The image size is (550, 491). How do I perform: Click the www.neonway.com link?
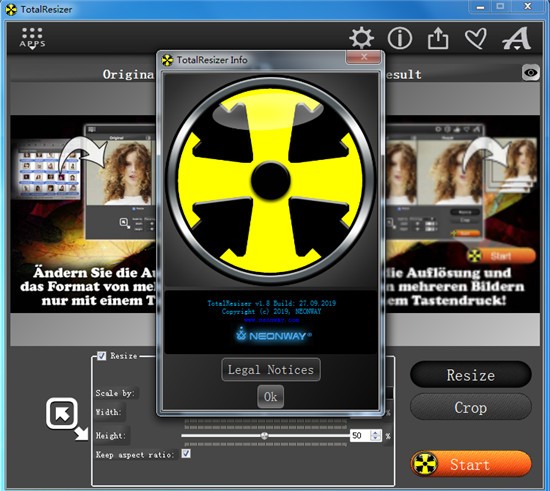(271, 320)
